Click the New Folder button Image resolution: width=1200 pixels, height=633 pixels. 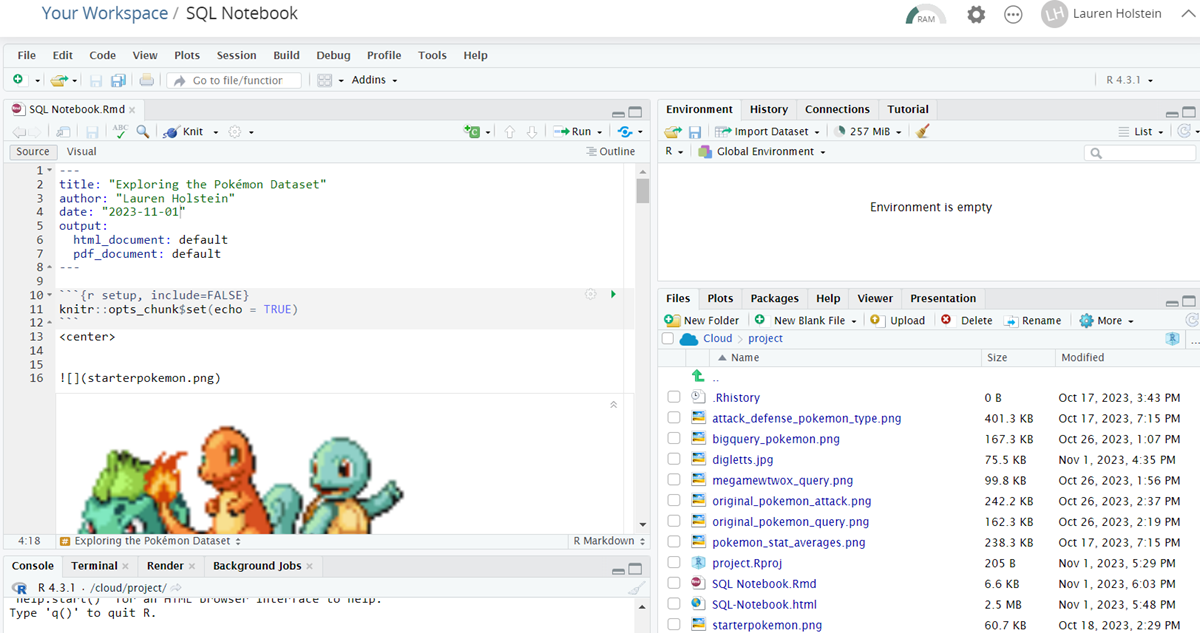(702, 320)
